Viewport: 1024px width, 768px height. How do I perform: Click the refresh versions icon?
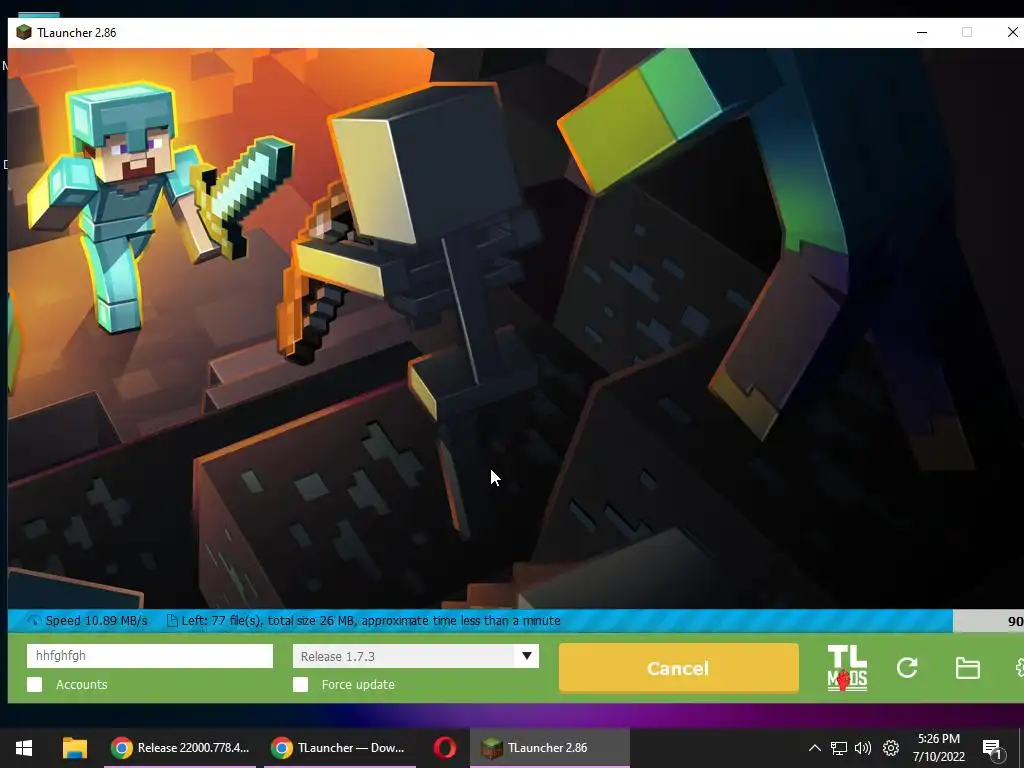pos(907,667)
